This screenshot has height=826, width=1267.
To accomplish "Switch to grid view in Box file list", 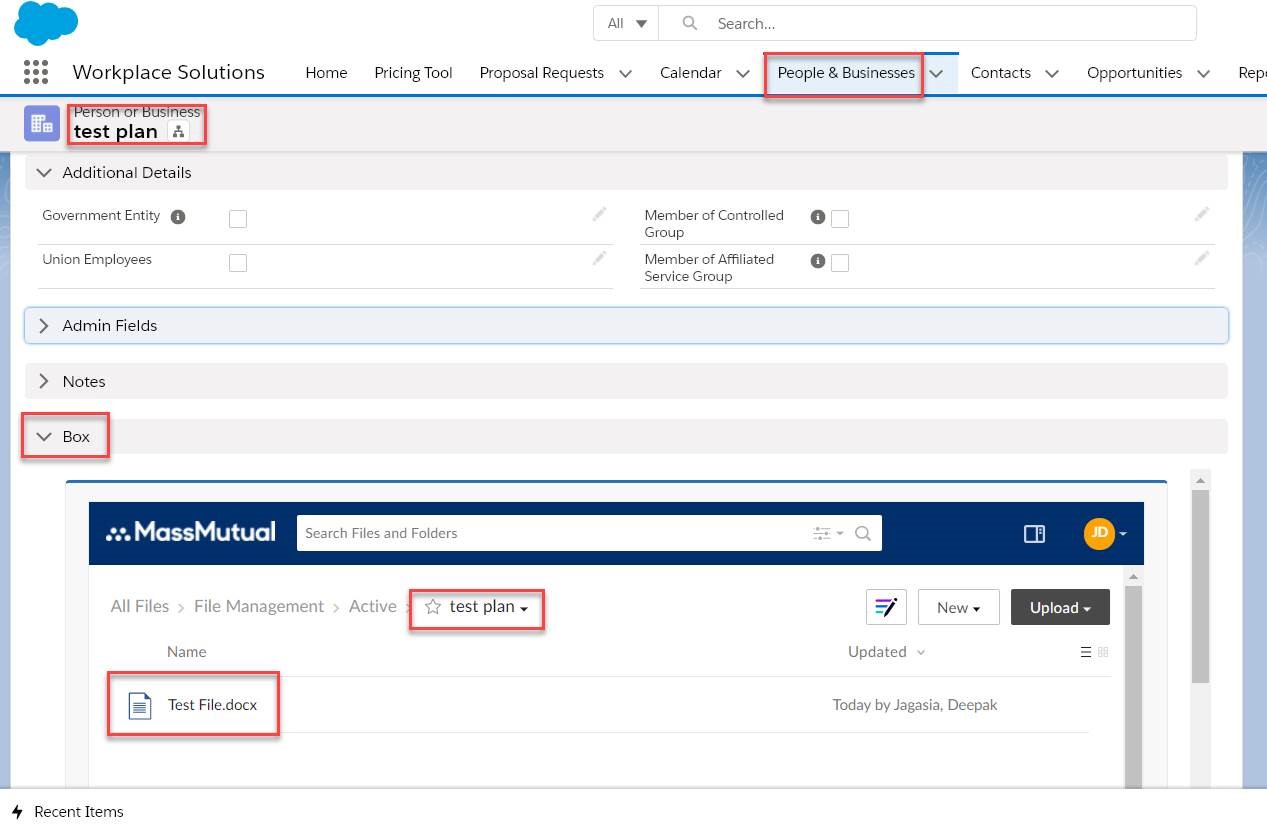I will pyautogui.click(x=1104, y=652).
